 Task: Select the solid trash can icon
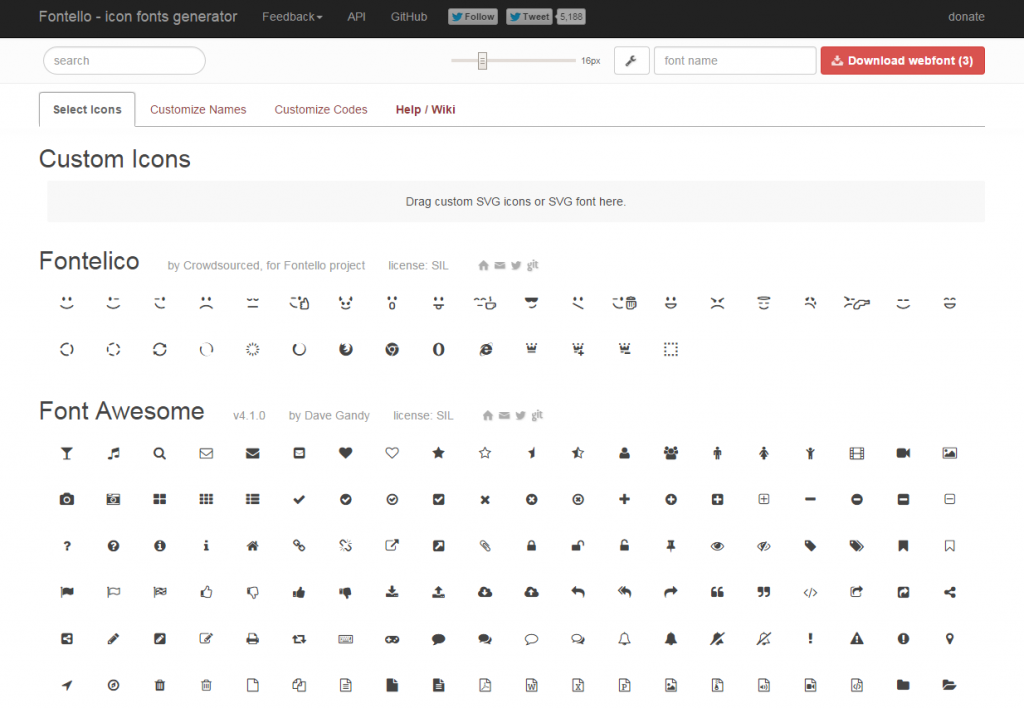click(x=159, y=685)
